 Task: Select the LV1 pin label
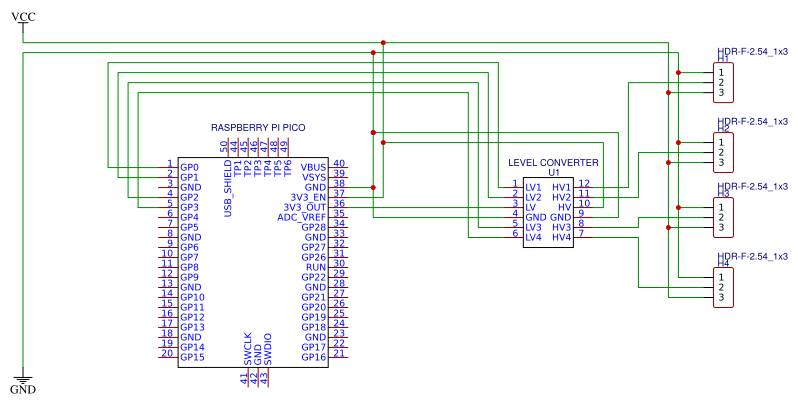pyautogui.click(x=534, y=188)
